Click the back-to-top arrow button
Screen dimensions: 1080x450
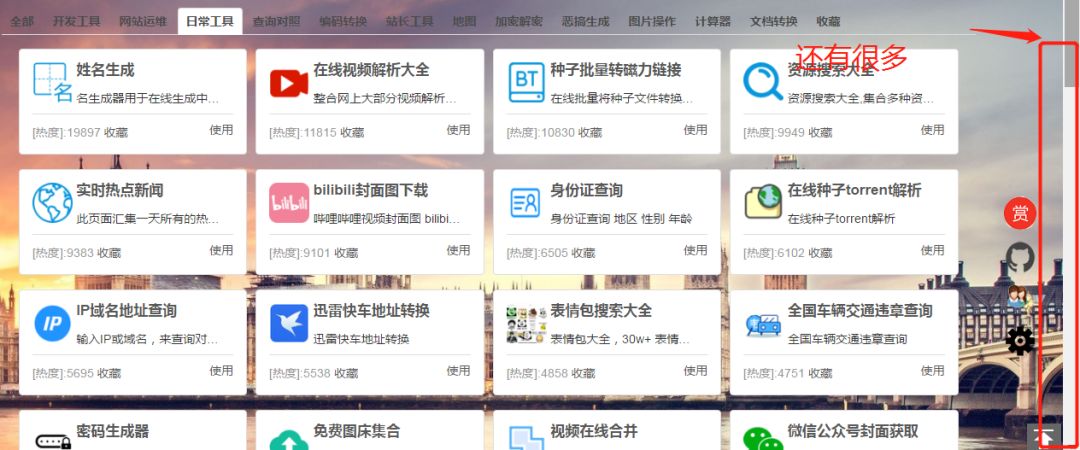[1045, 436]
